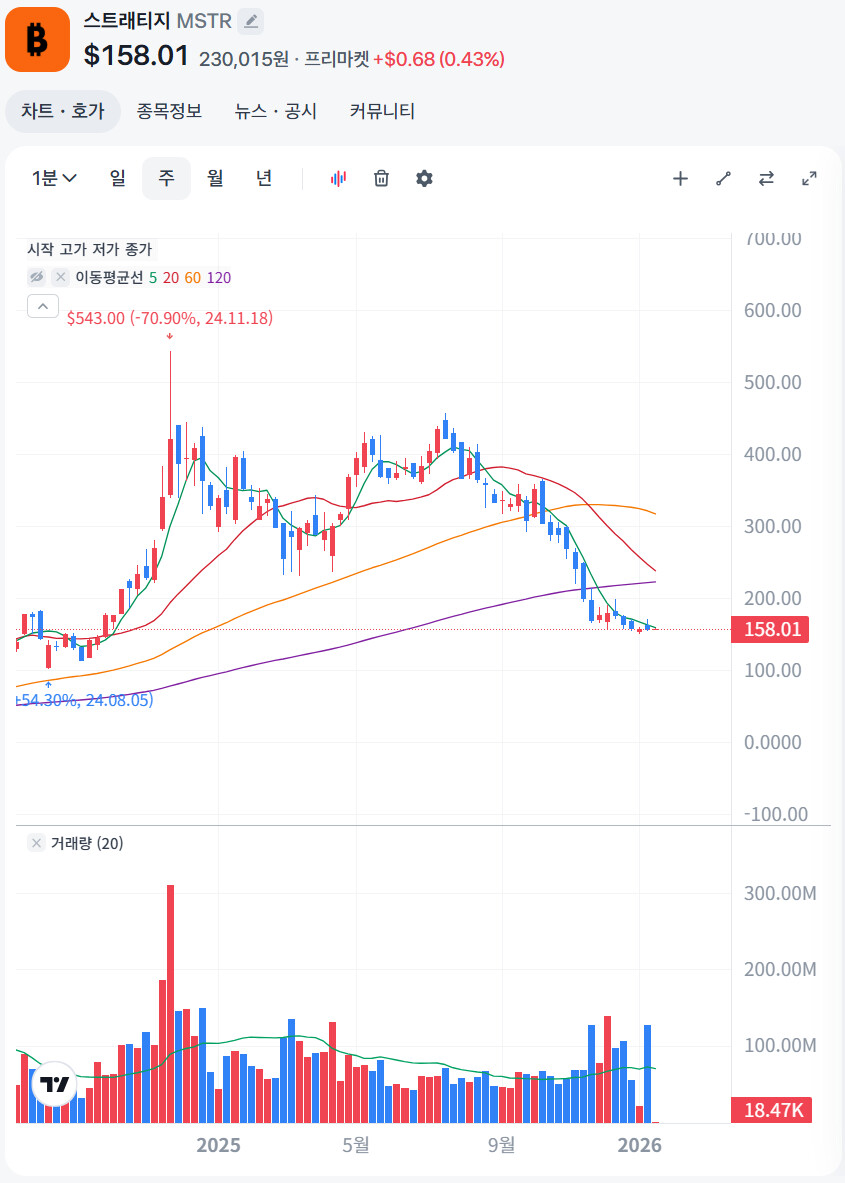Click the TradingView logo badge
The height and width of the screenshot is (1183, 845).
pyautogui.click(x=54, y=1084)
